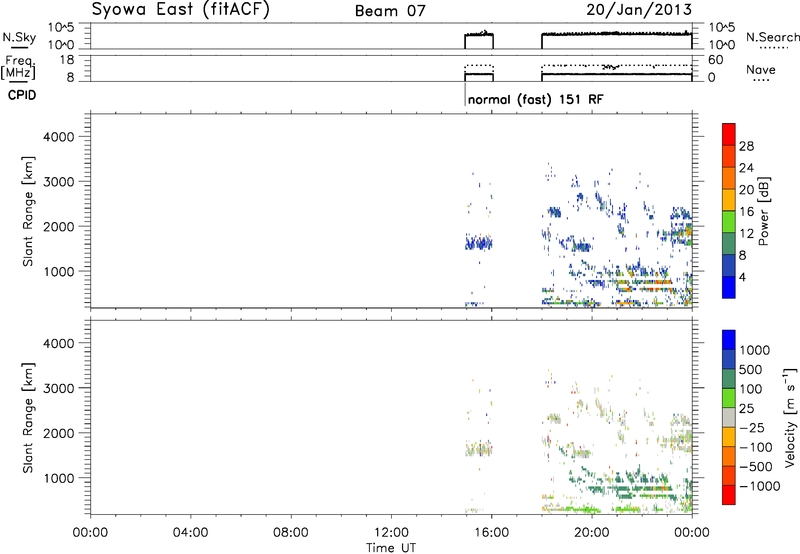This screenshot has height=554, width=800.
Task: Click the '-1000' value on Velocity colorbar
Action: (760, 486)
